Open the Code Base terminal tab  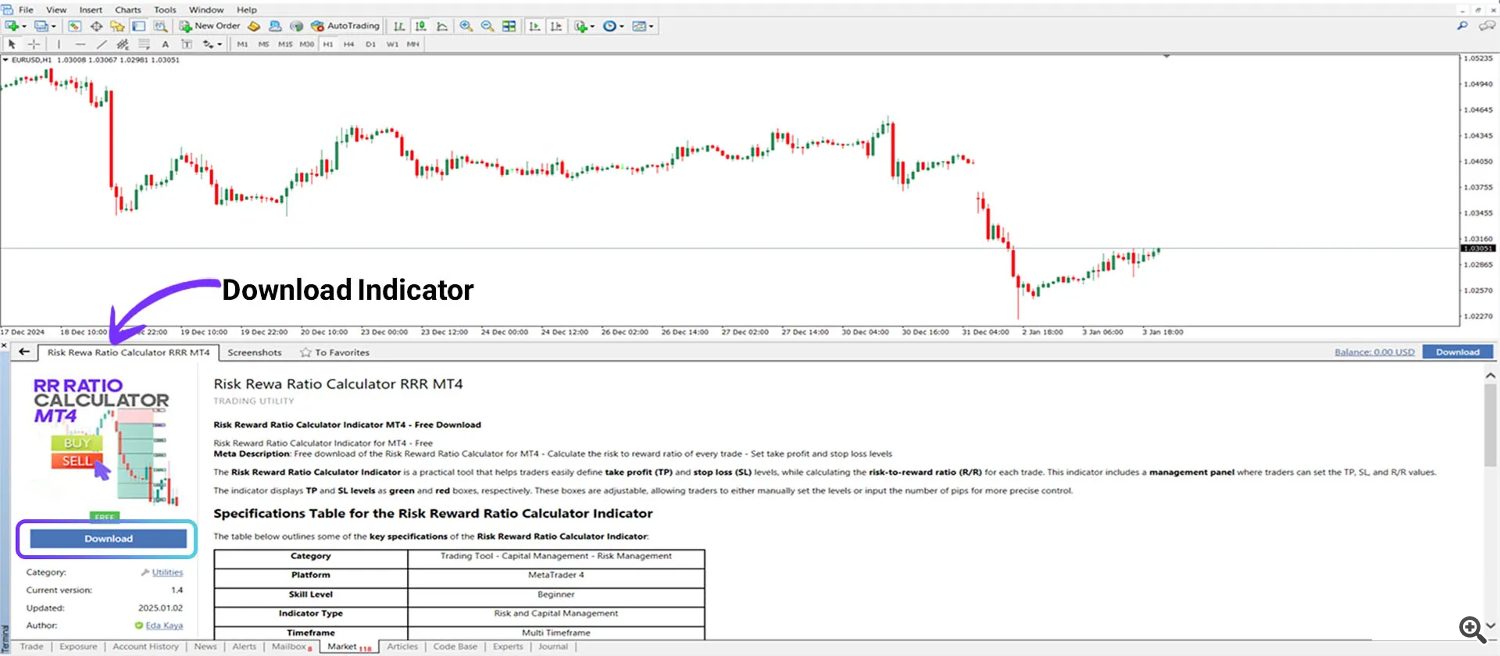click(x=455, y=647)
